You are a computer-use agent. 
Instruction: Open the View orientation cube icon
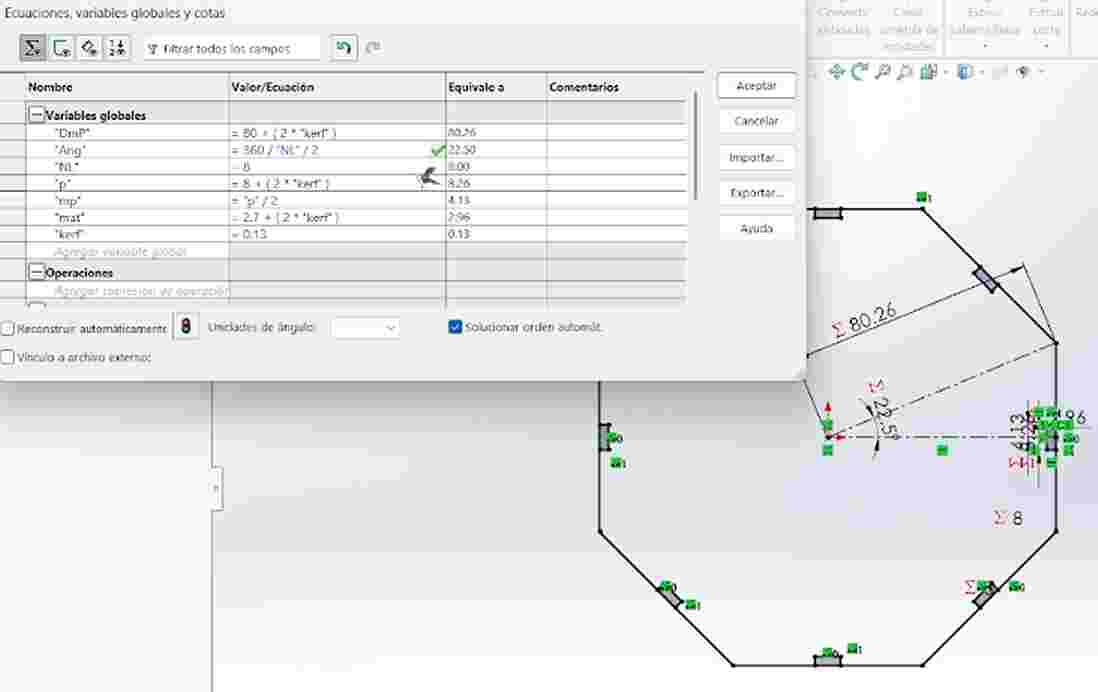point(929,72)
